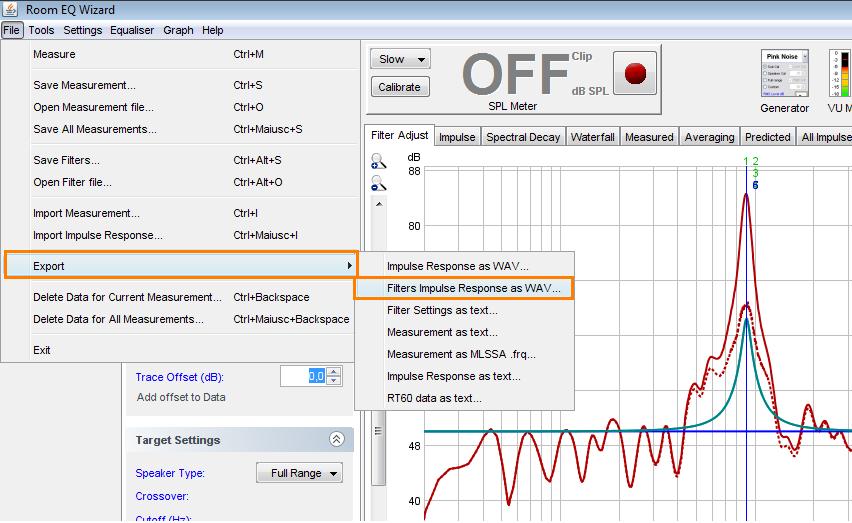The width and height of the screenshot is (852, 523).
Task: Click the Speaker Type: label
Action: (x=170, y=473)
